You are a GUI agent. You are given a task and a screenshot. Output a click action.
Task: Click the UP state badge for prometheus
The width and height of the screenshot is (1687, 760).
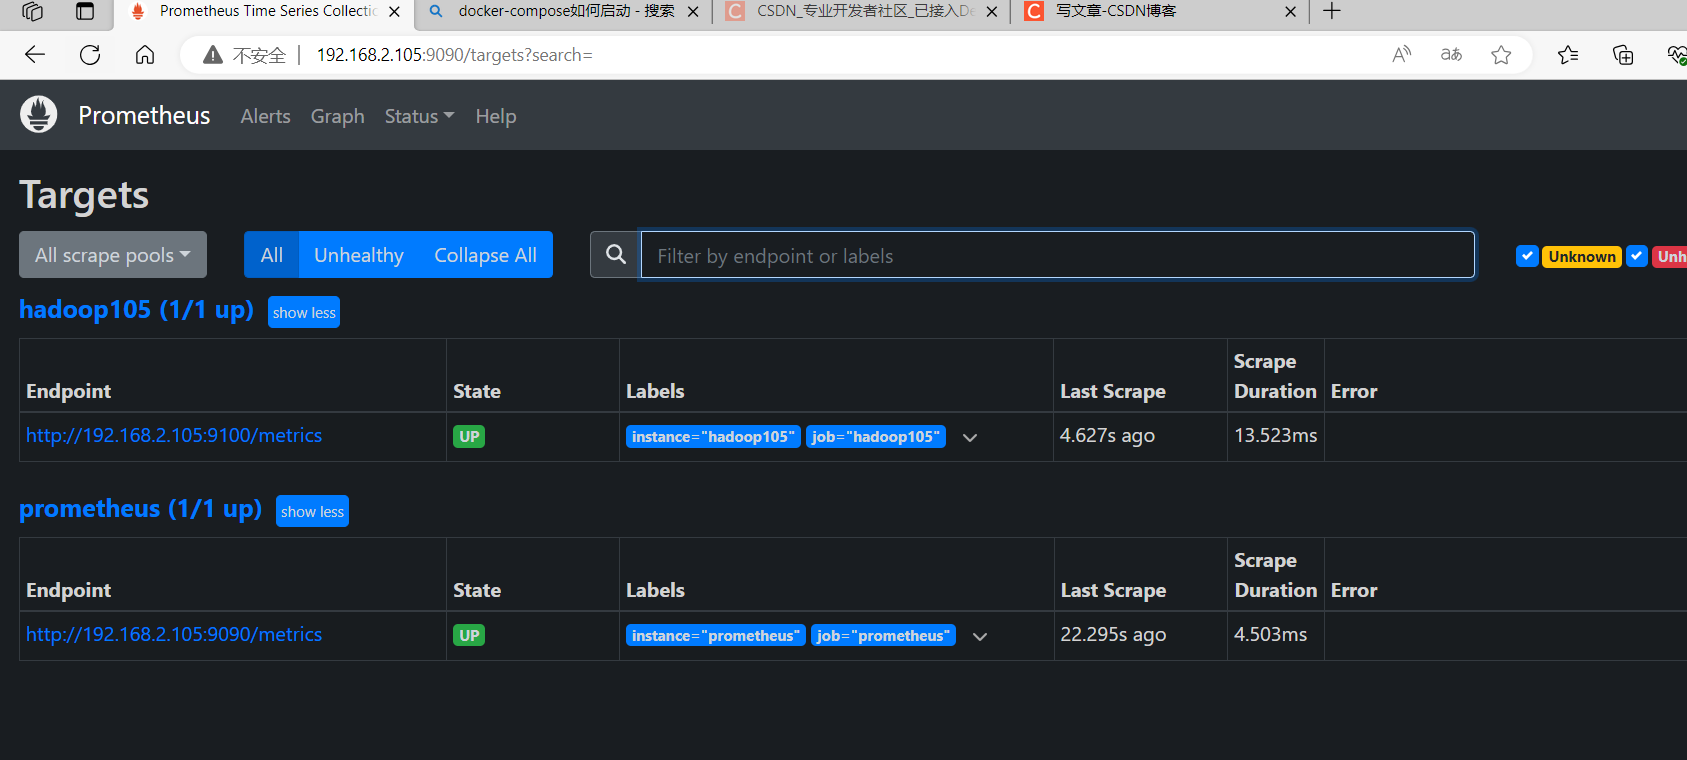469,635
